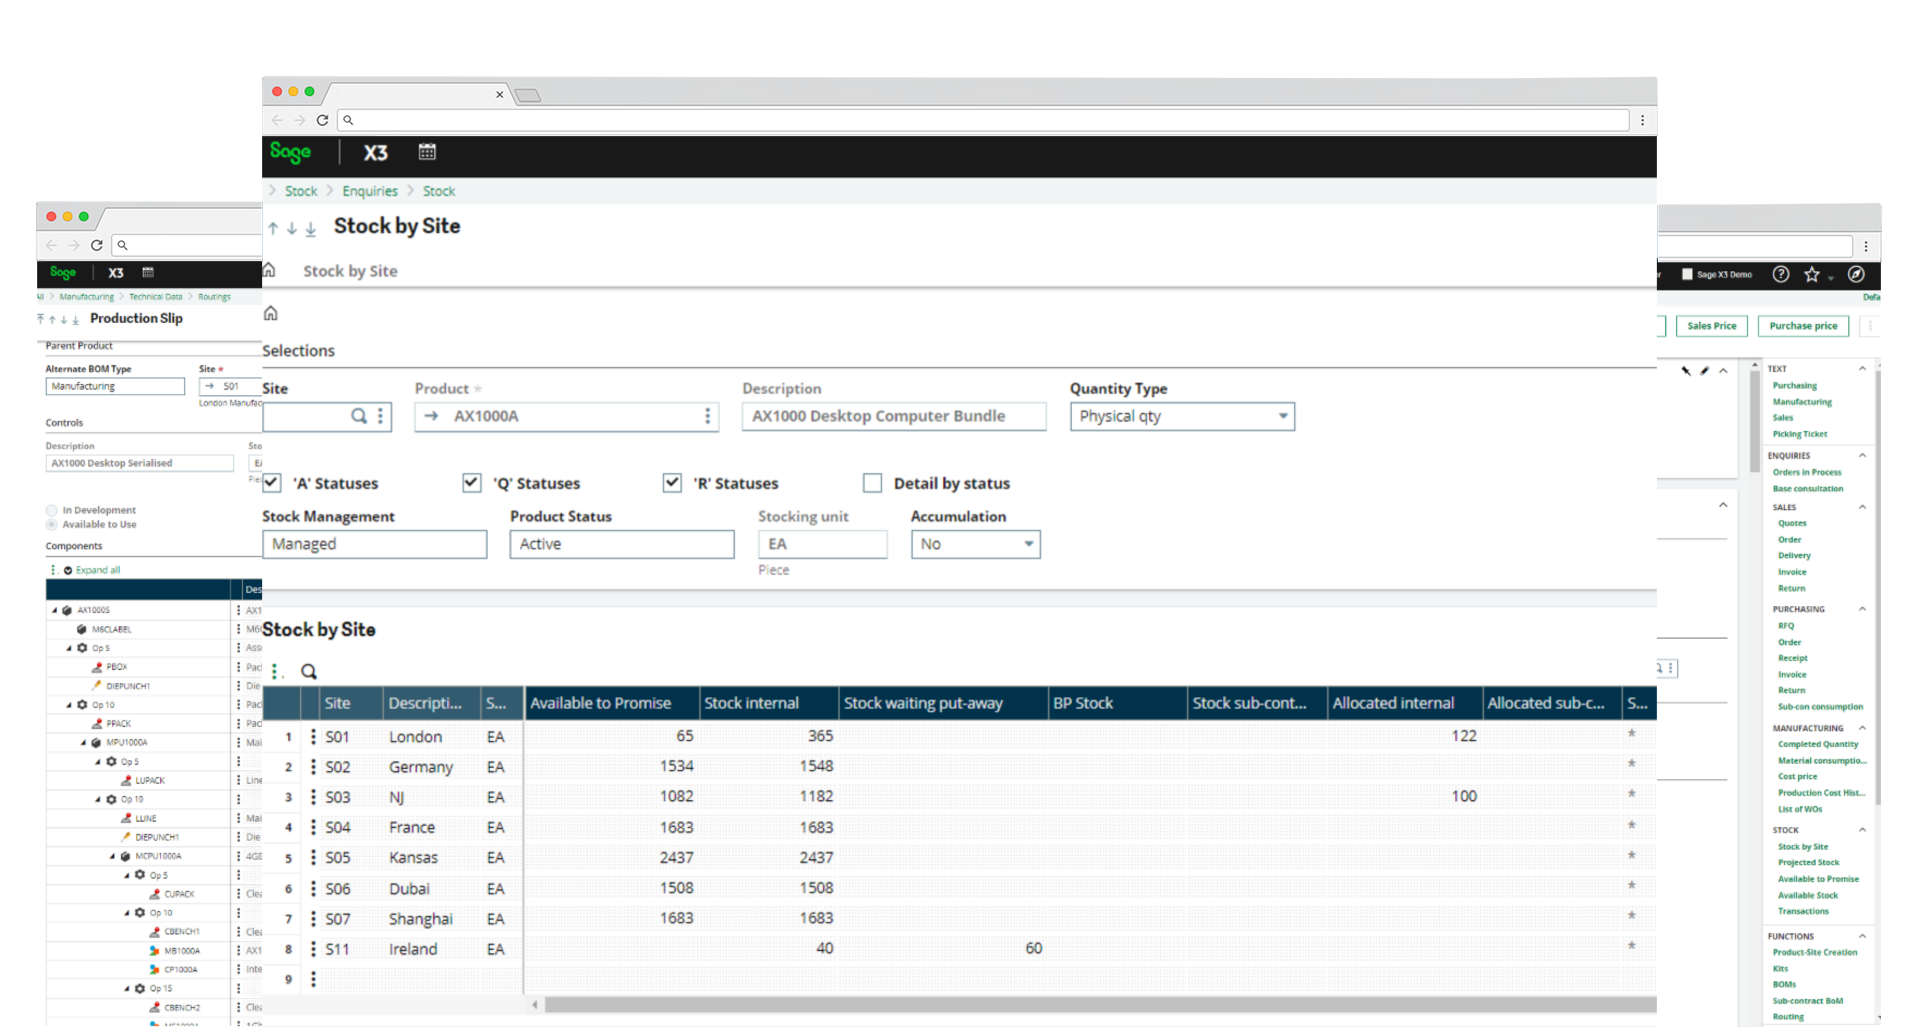Sort by the Available to Promise column header
1920x1027 pixels.
point(611,703)
